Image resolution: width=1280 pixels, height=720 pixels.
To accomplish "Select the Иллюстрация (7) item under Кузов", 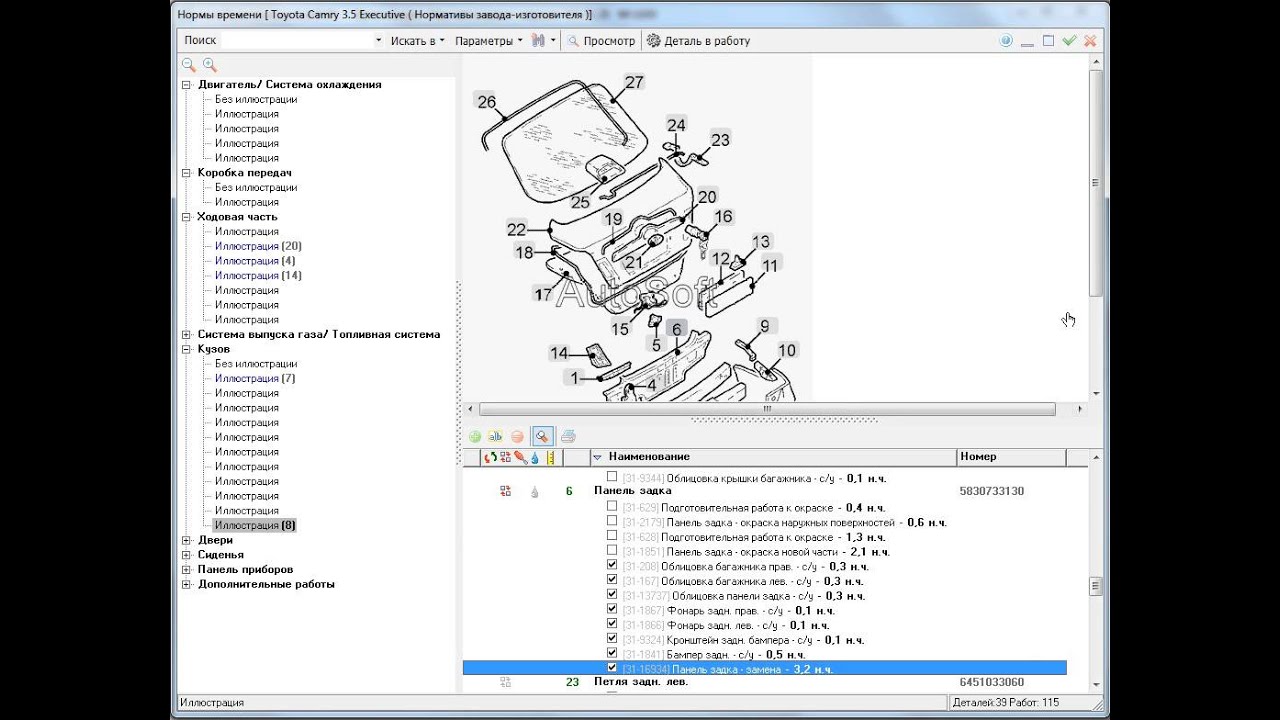I will (255, 379).
